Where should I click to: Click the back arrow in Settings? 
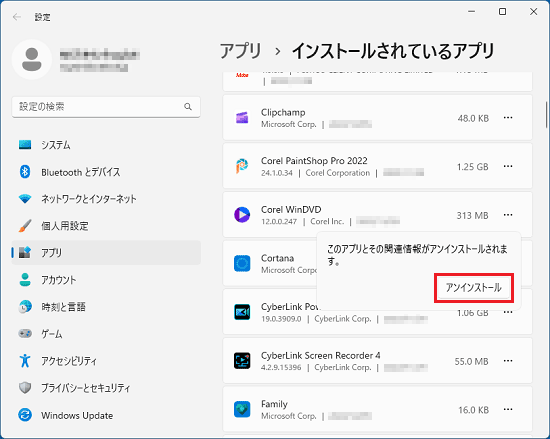16,17
